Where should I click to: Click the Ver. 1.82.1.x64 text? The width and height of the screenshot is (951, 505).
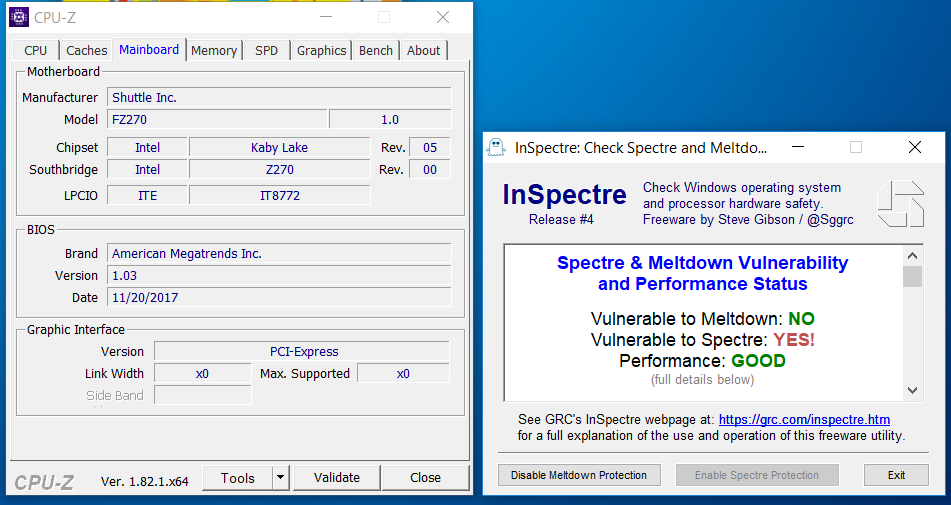point(145,481)
